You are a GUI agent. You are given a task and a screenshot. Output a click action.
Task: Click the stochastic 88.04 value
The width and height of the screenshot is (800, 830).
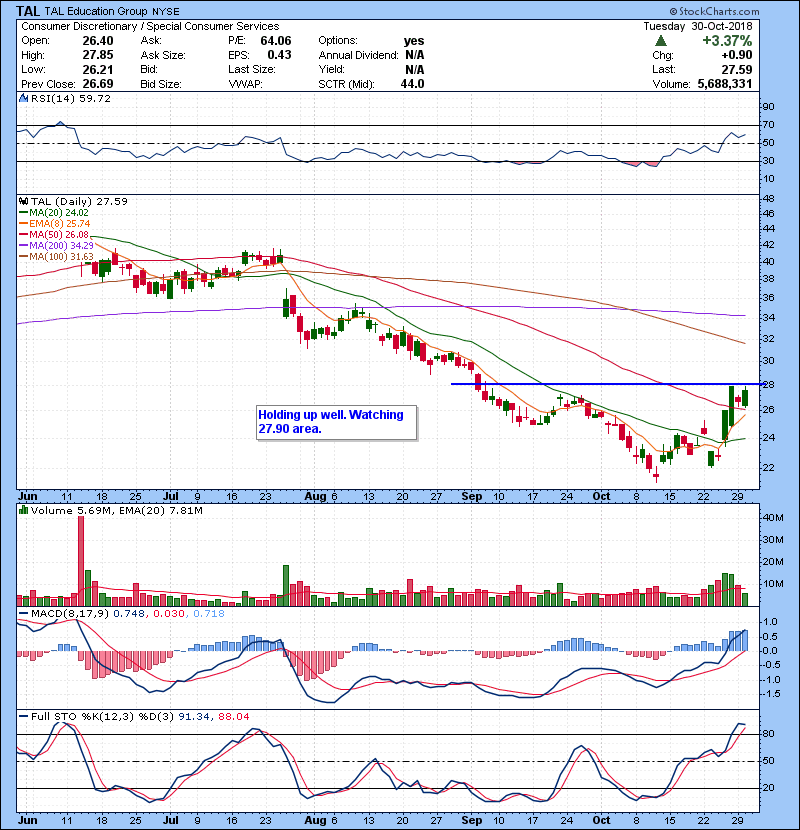tap(233, 717)
